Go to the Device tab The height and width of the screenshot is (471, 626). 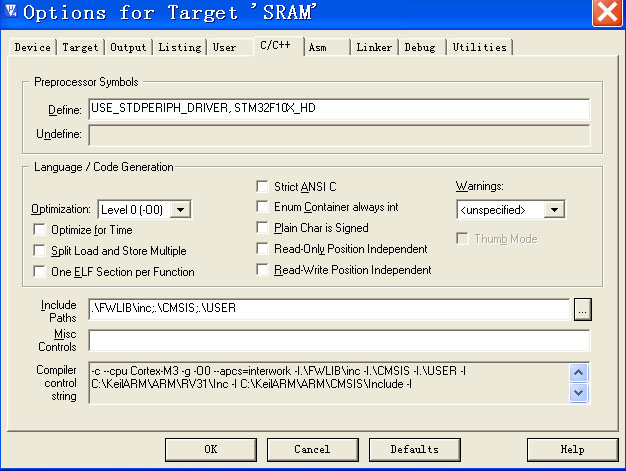pos(33,47)
